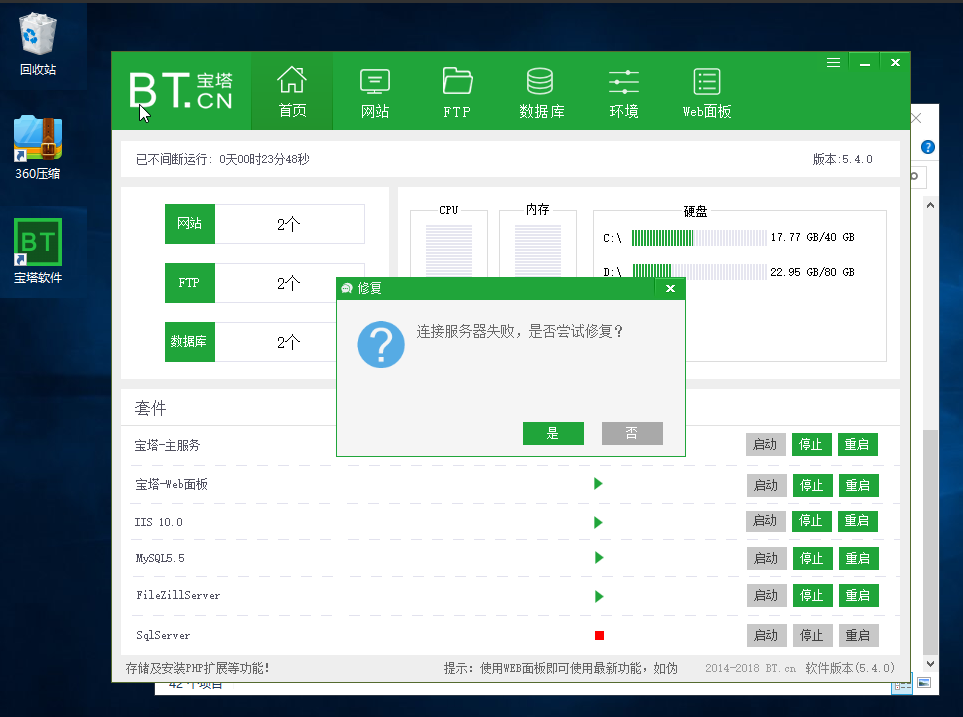Select the green FTP count tile

(x=190, y=283)
